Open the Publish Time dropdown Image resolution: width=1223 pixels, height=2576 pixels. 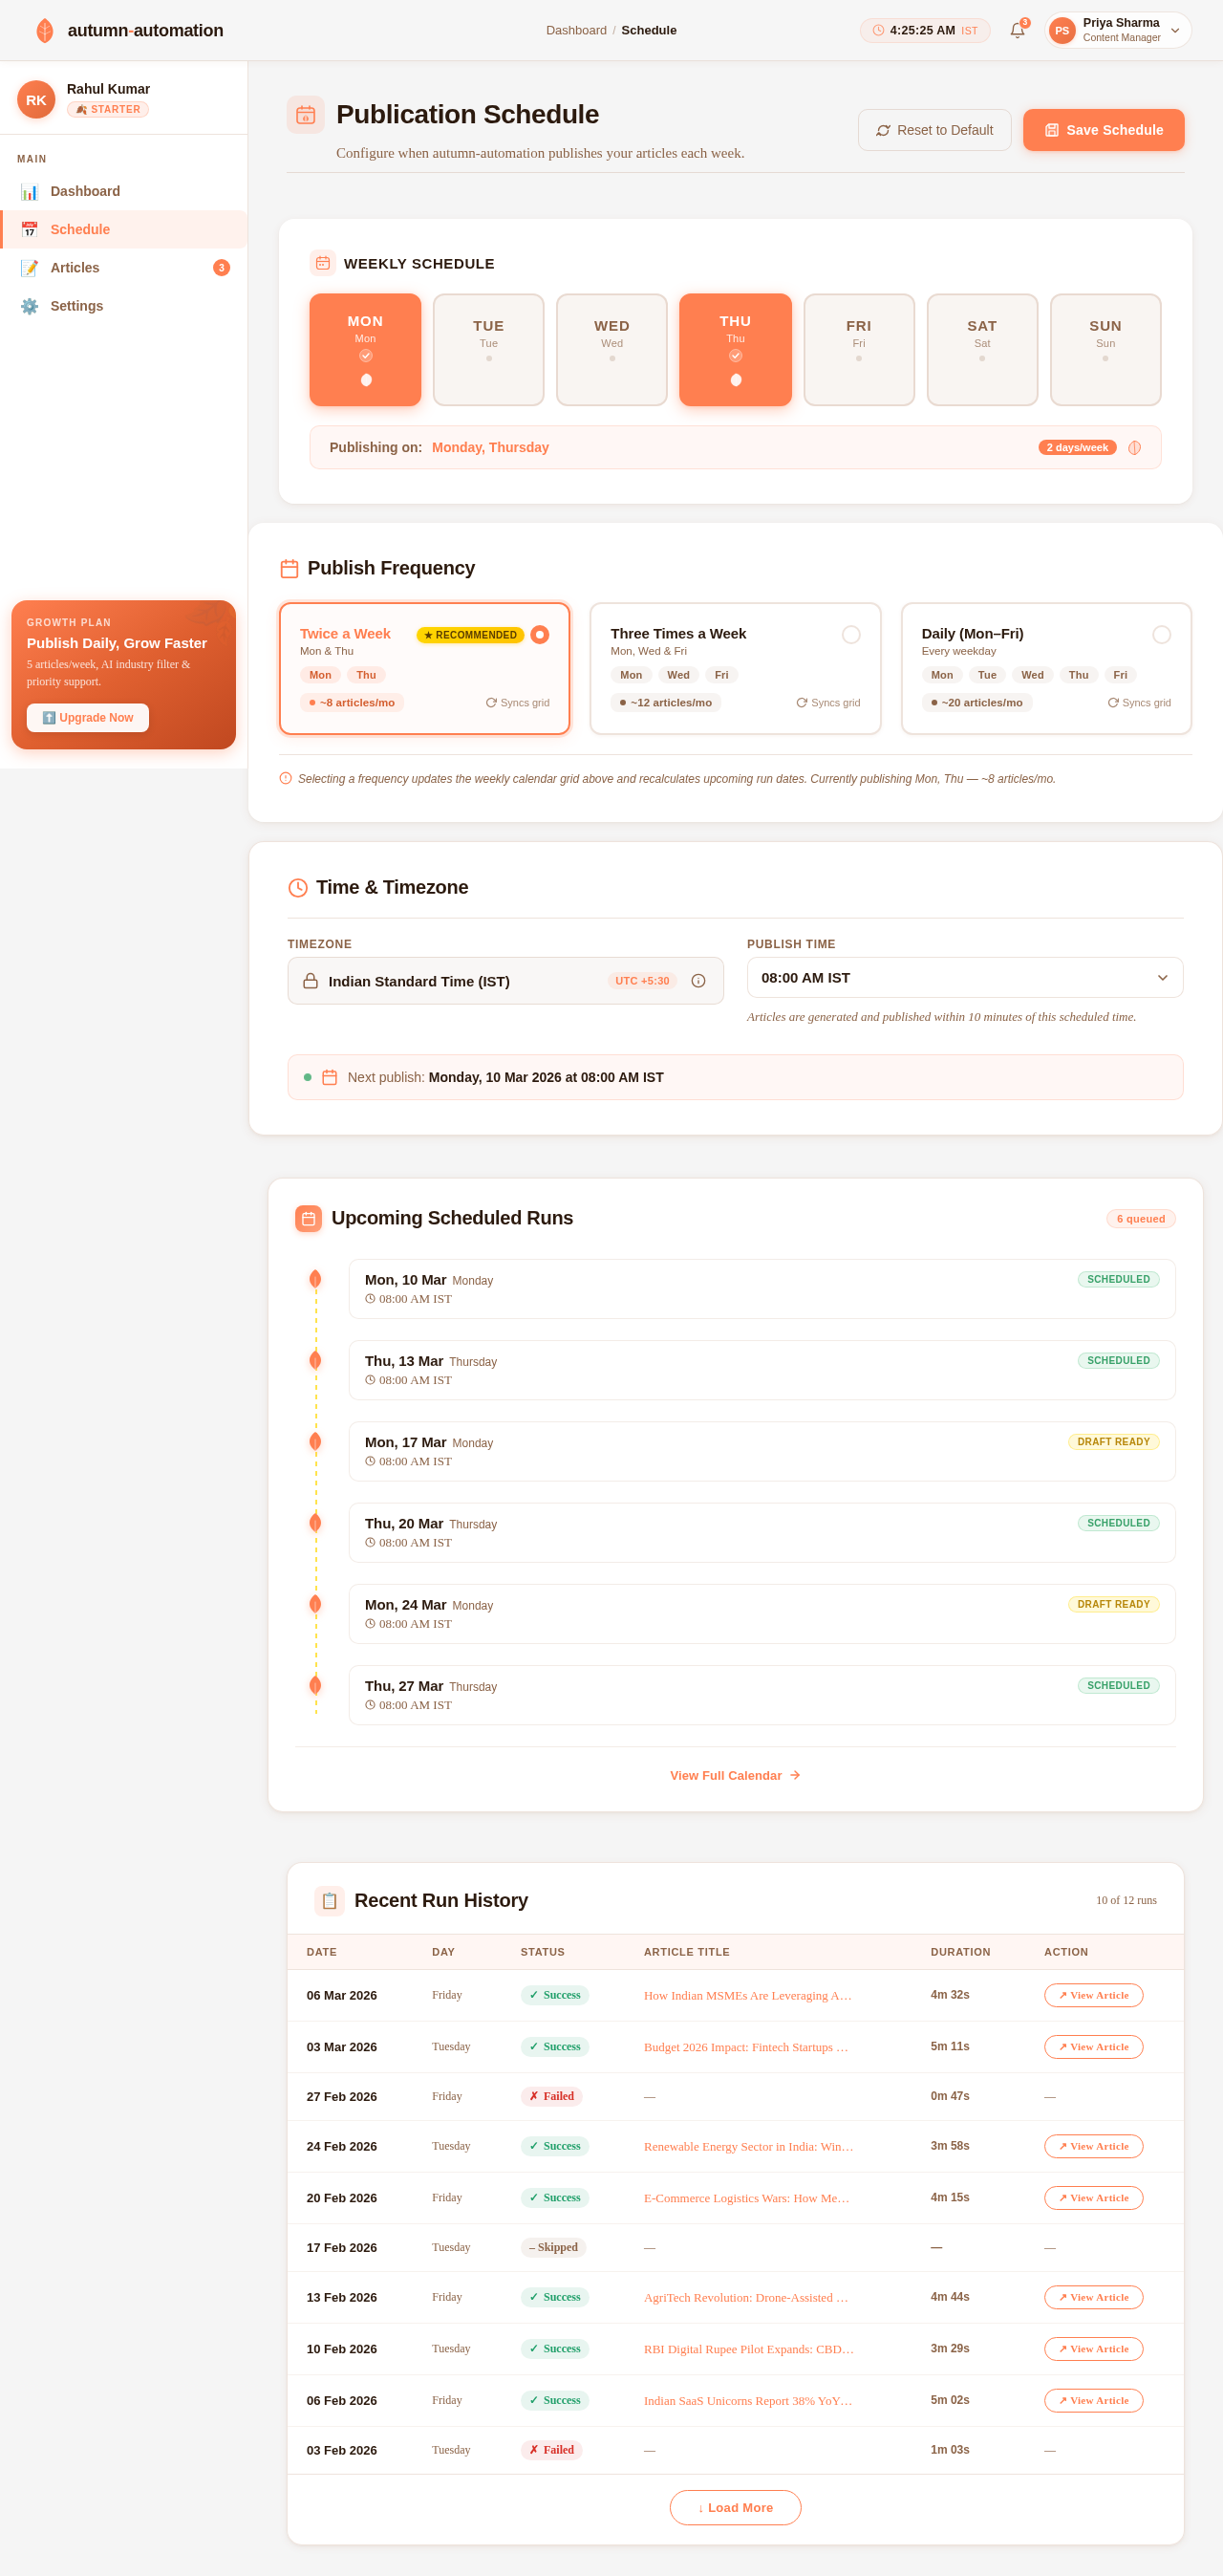(965, 977)
